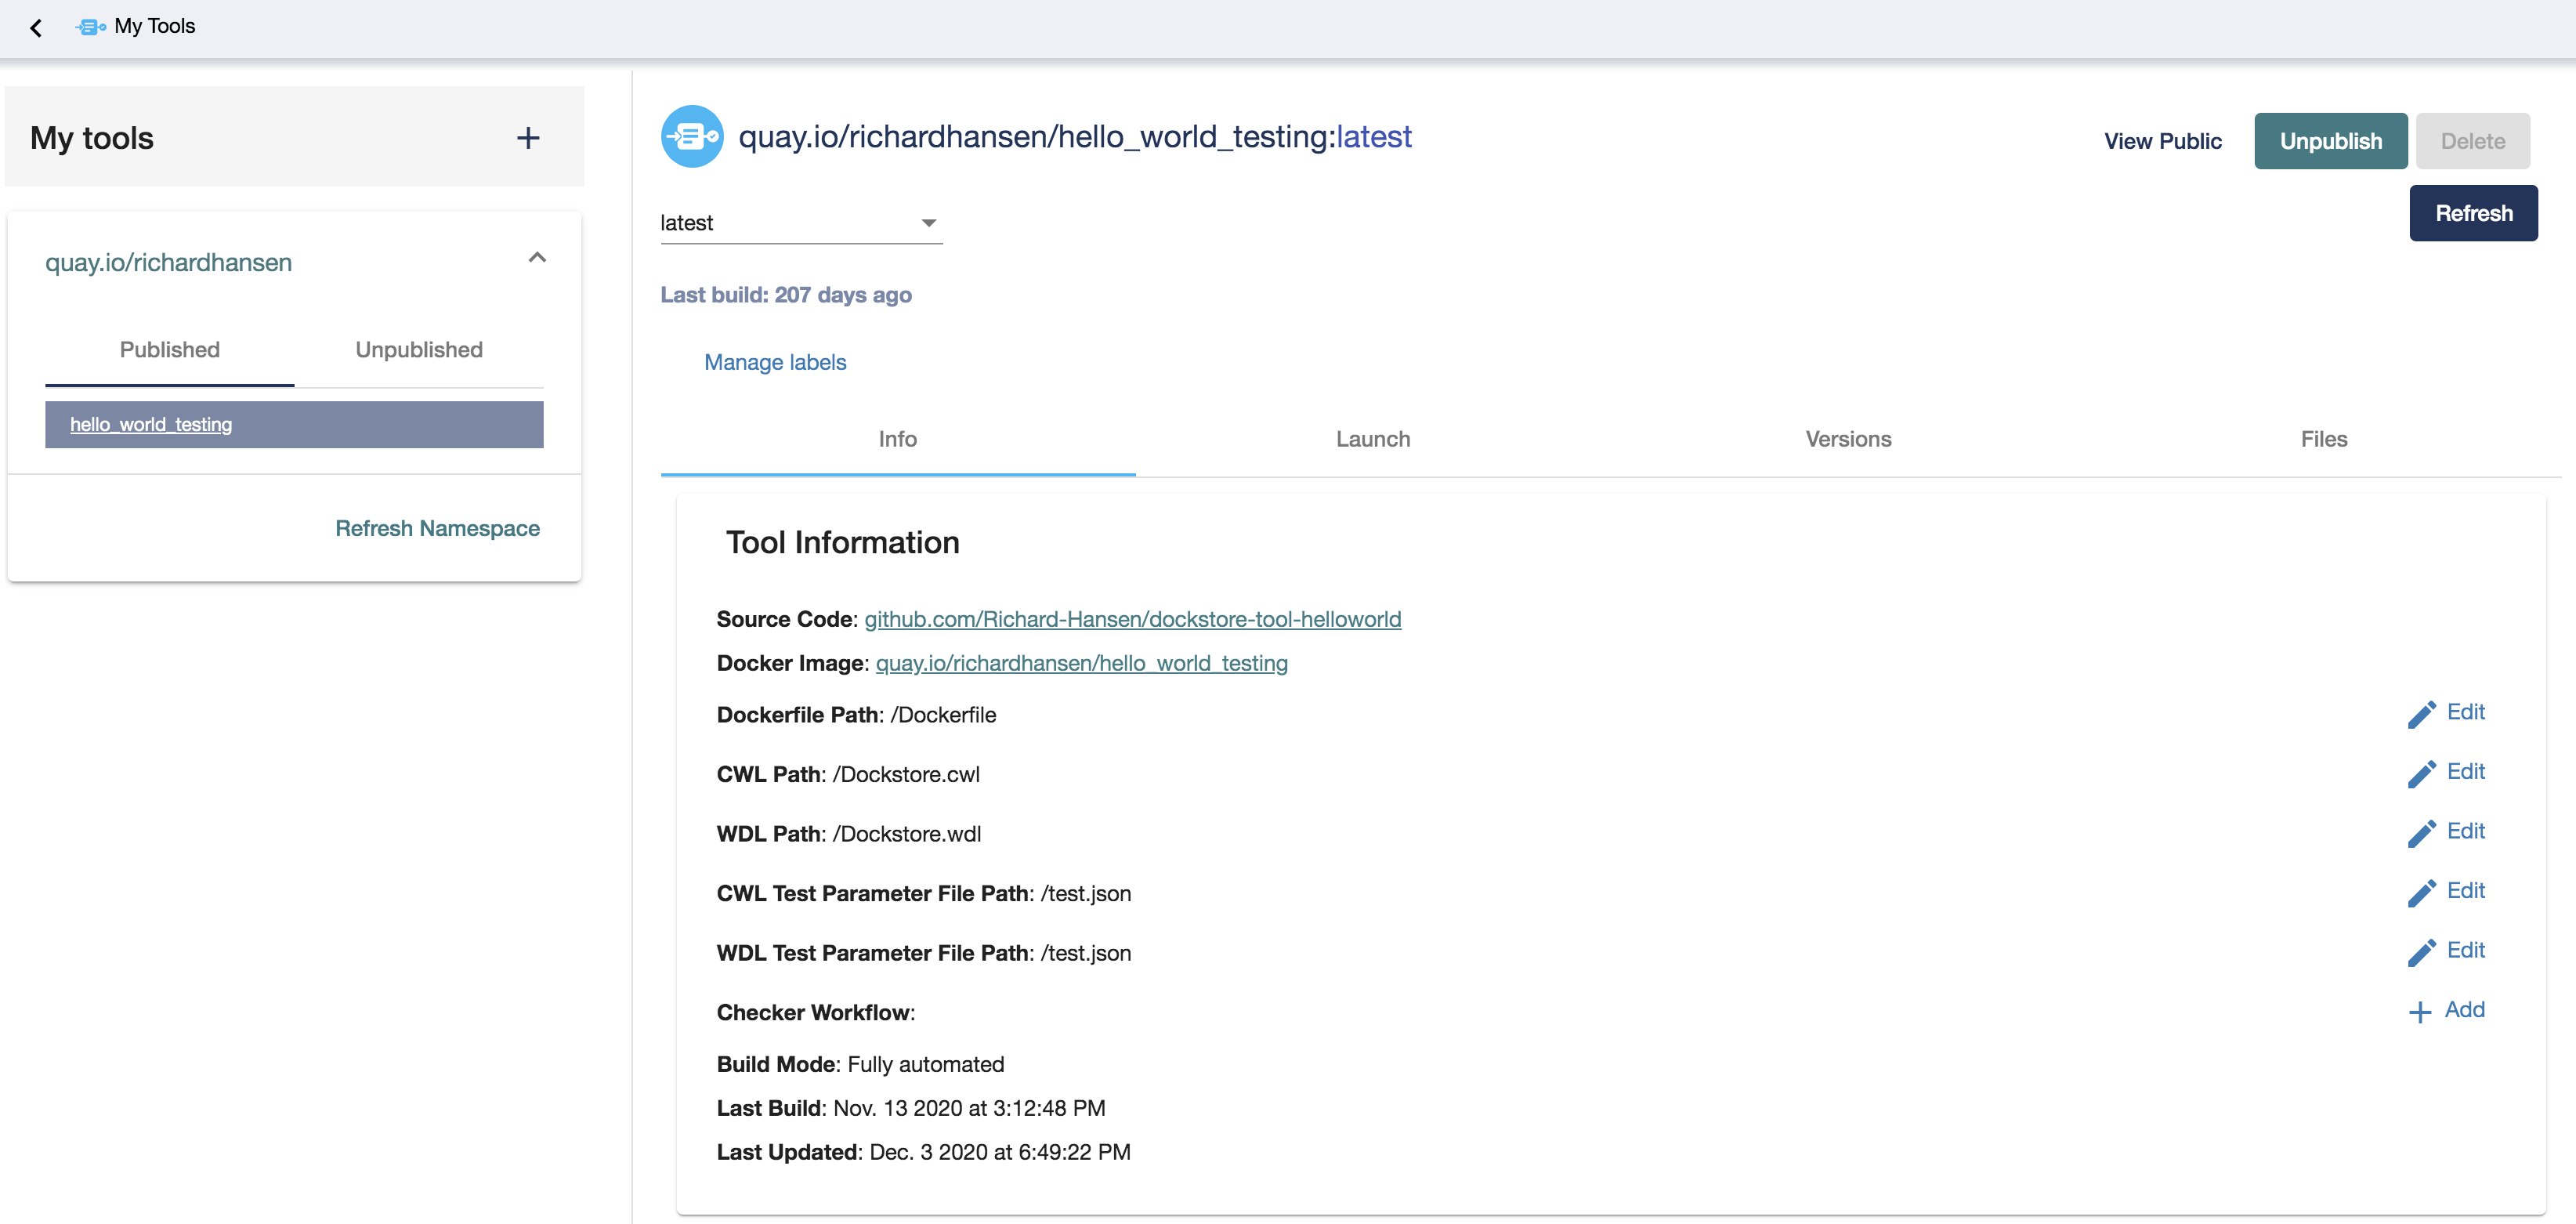This screenshot has width=2576, height=1224.
Task: Collapse the quay.io/richardhansen namespace panel
Action: (537, 258)
